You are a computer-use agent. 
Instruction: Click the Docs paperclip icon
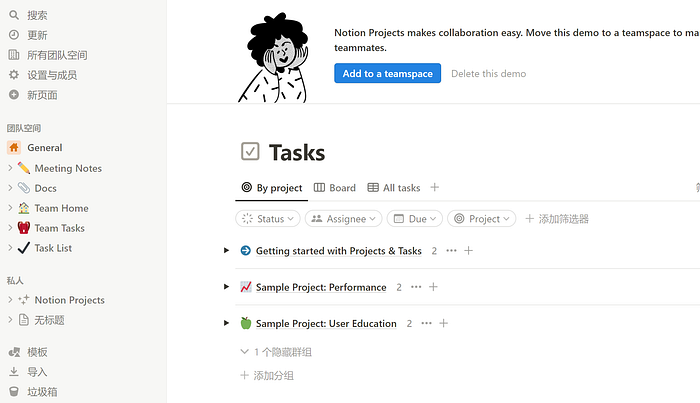24,188
